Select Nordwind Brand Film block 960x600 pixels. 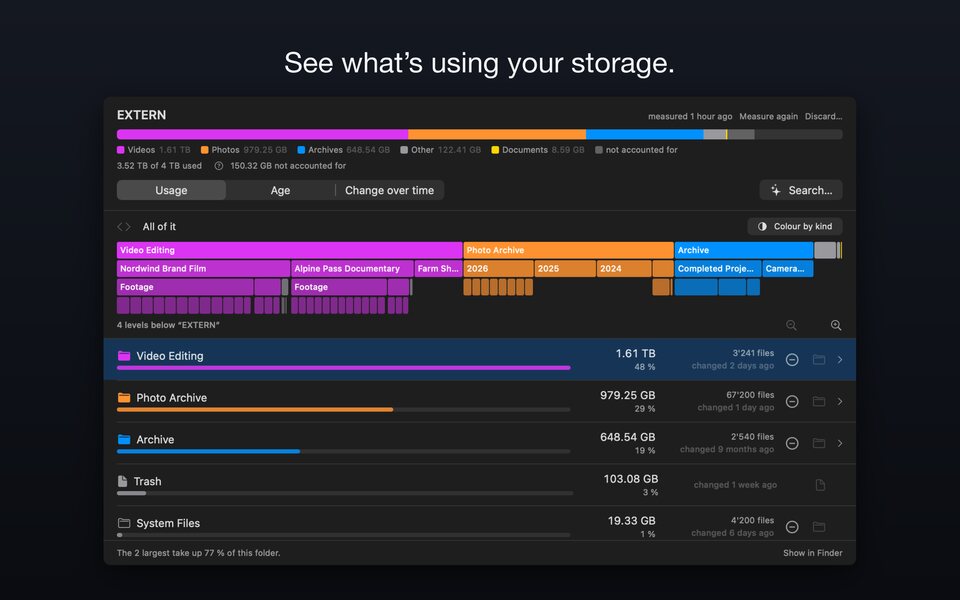tap(203, 268)
